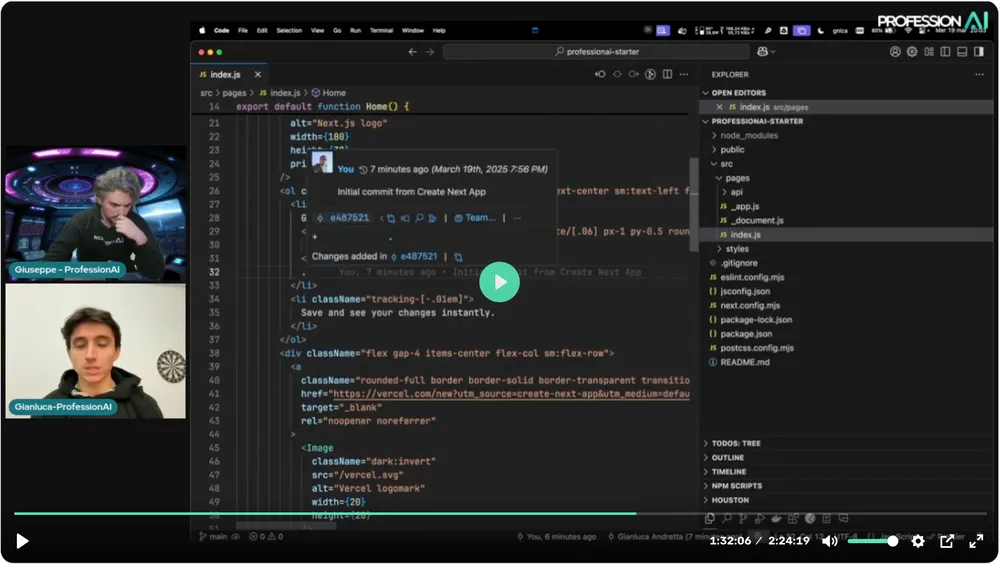Open _app.js in the file tree
Viewport: 1000px width, 564px height.
(745, 206)
